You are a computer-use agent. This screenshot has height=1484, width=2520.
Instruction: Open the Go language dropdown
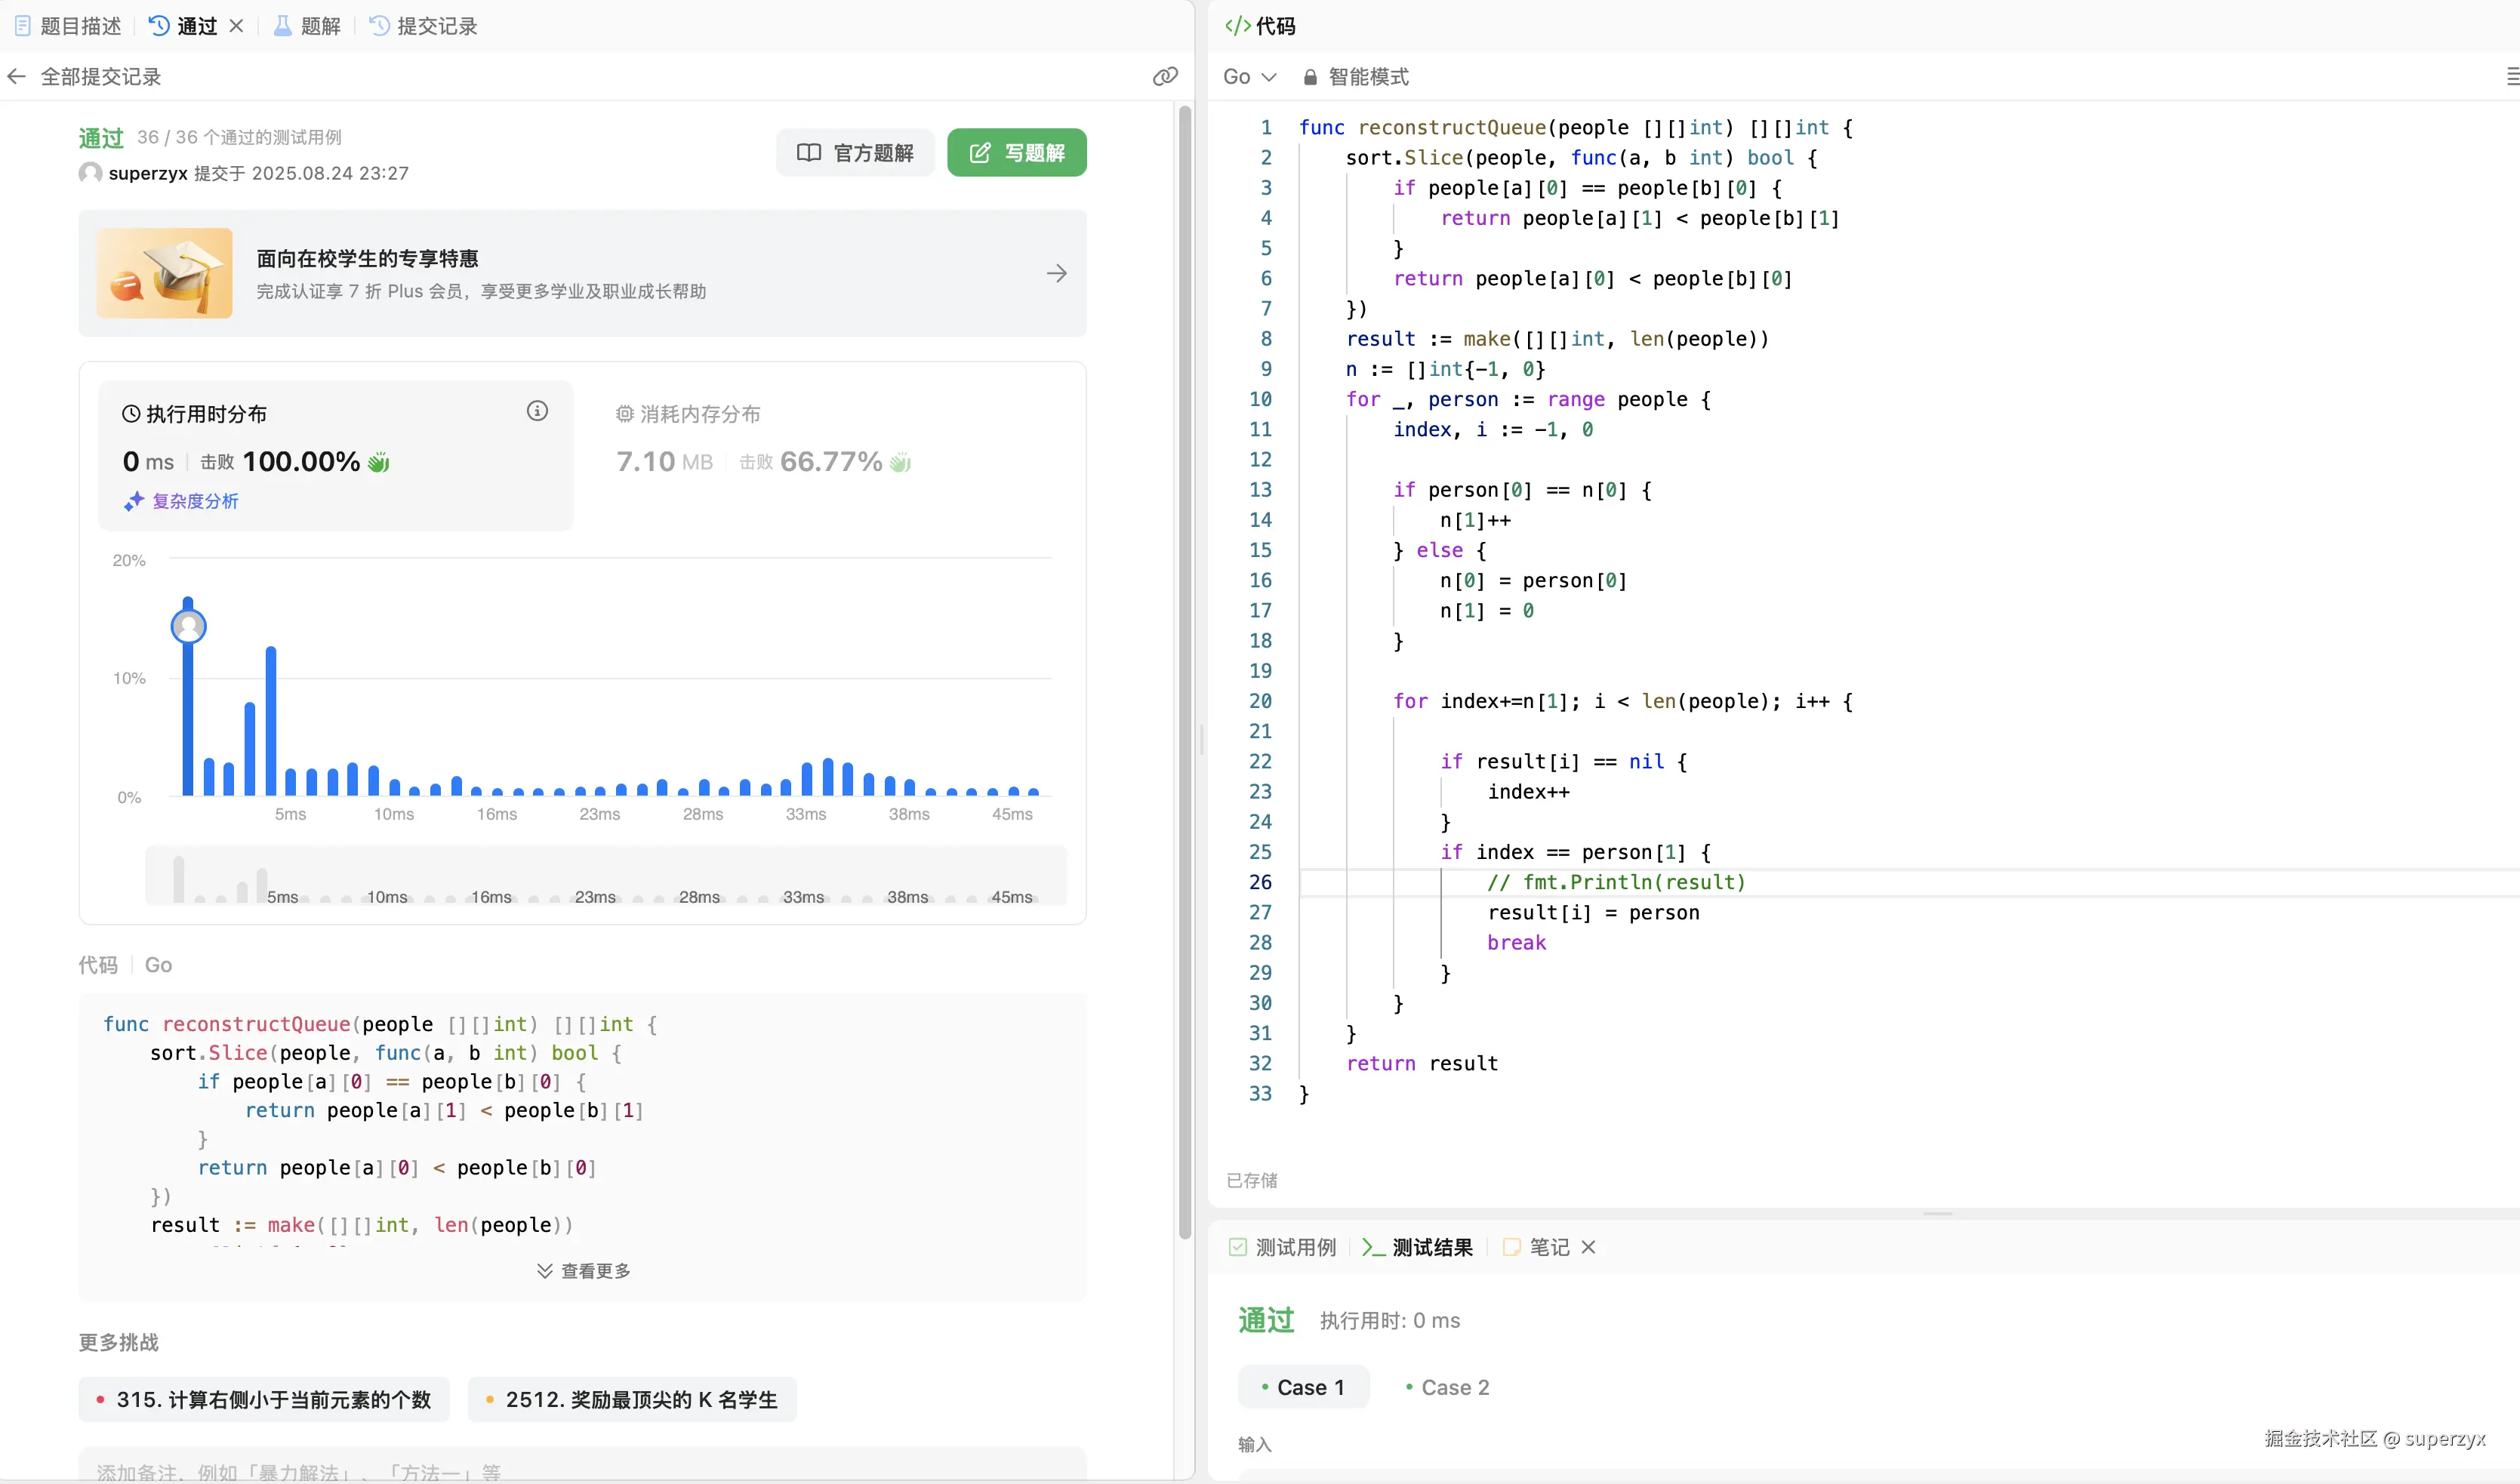pyautogui.click(x=1249, y=77)
